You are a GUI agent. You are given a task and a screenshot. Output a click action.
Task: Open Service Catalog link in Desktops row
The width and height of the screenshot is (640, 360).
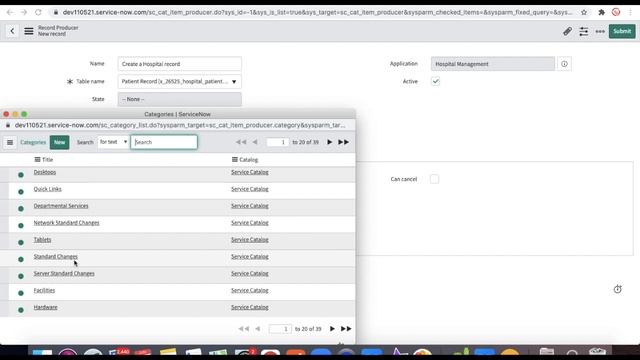pyautogui.click(x=250, y=172)
